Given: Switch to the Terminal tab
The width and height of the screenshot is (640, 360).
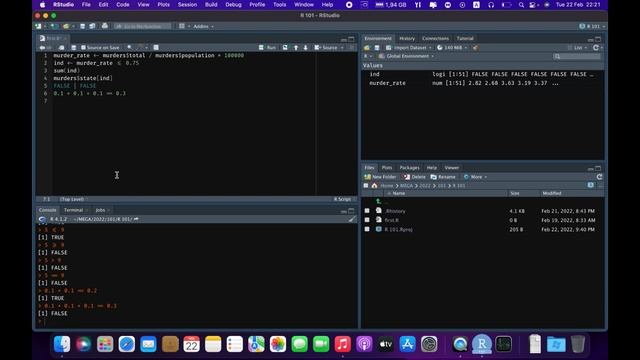Looking at the screenshot, I should click(73, 210).
